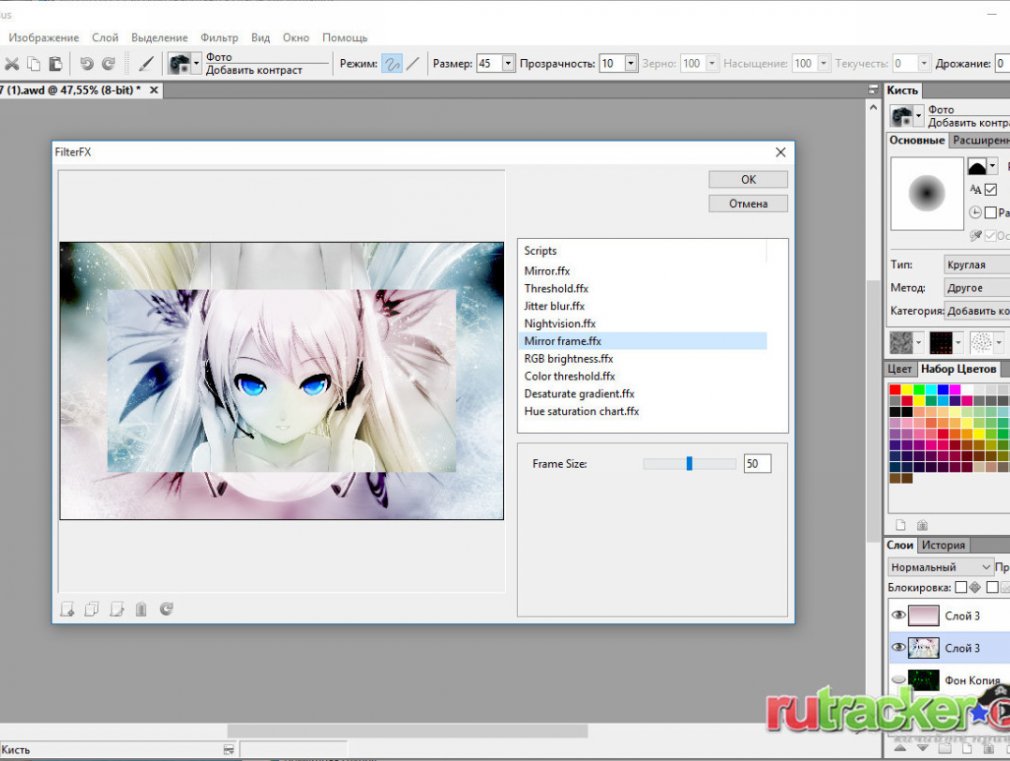The width and height of the screenshot is (1010, 761).
Task: Click the Frame Size slider handle
Action: click(x=689, y=463)
